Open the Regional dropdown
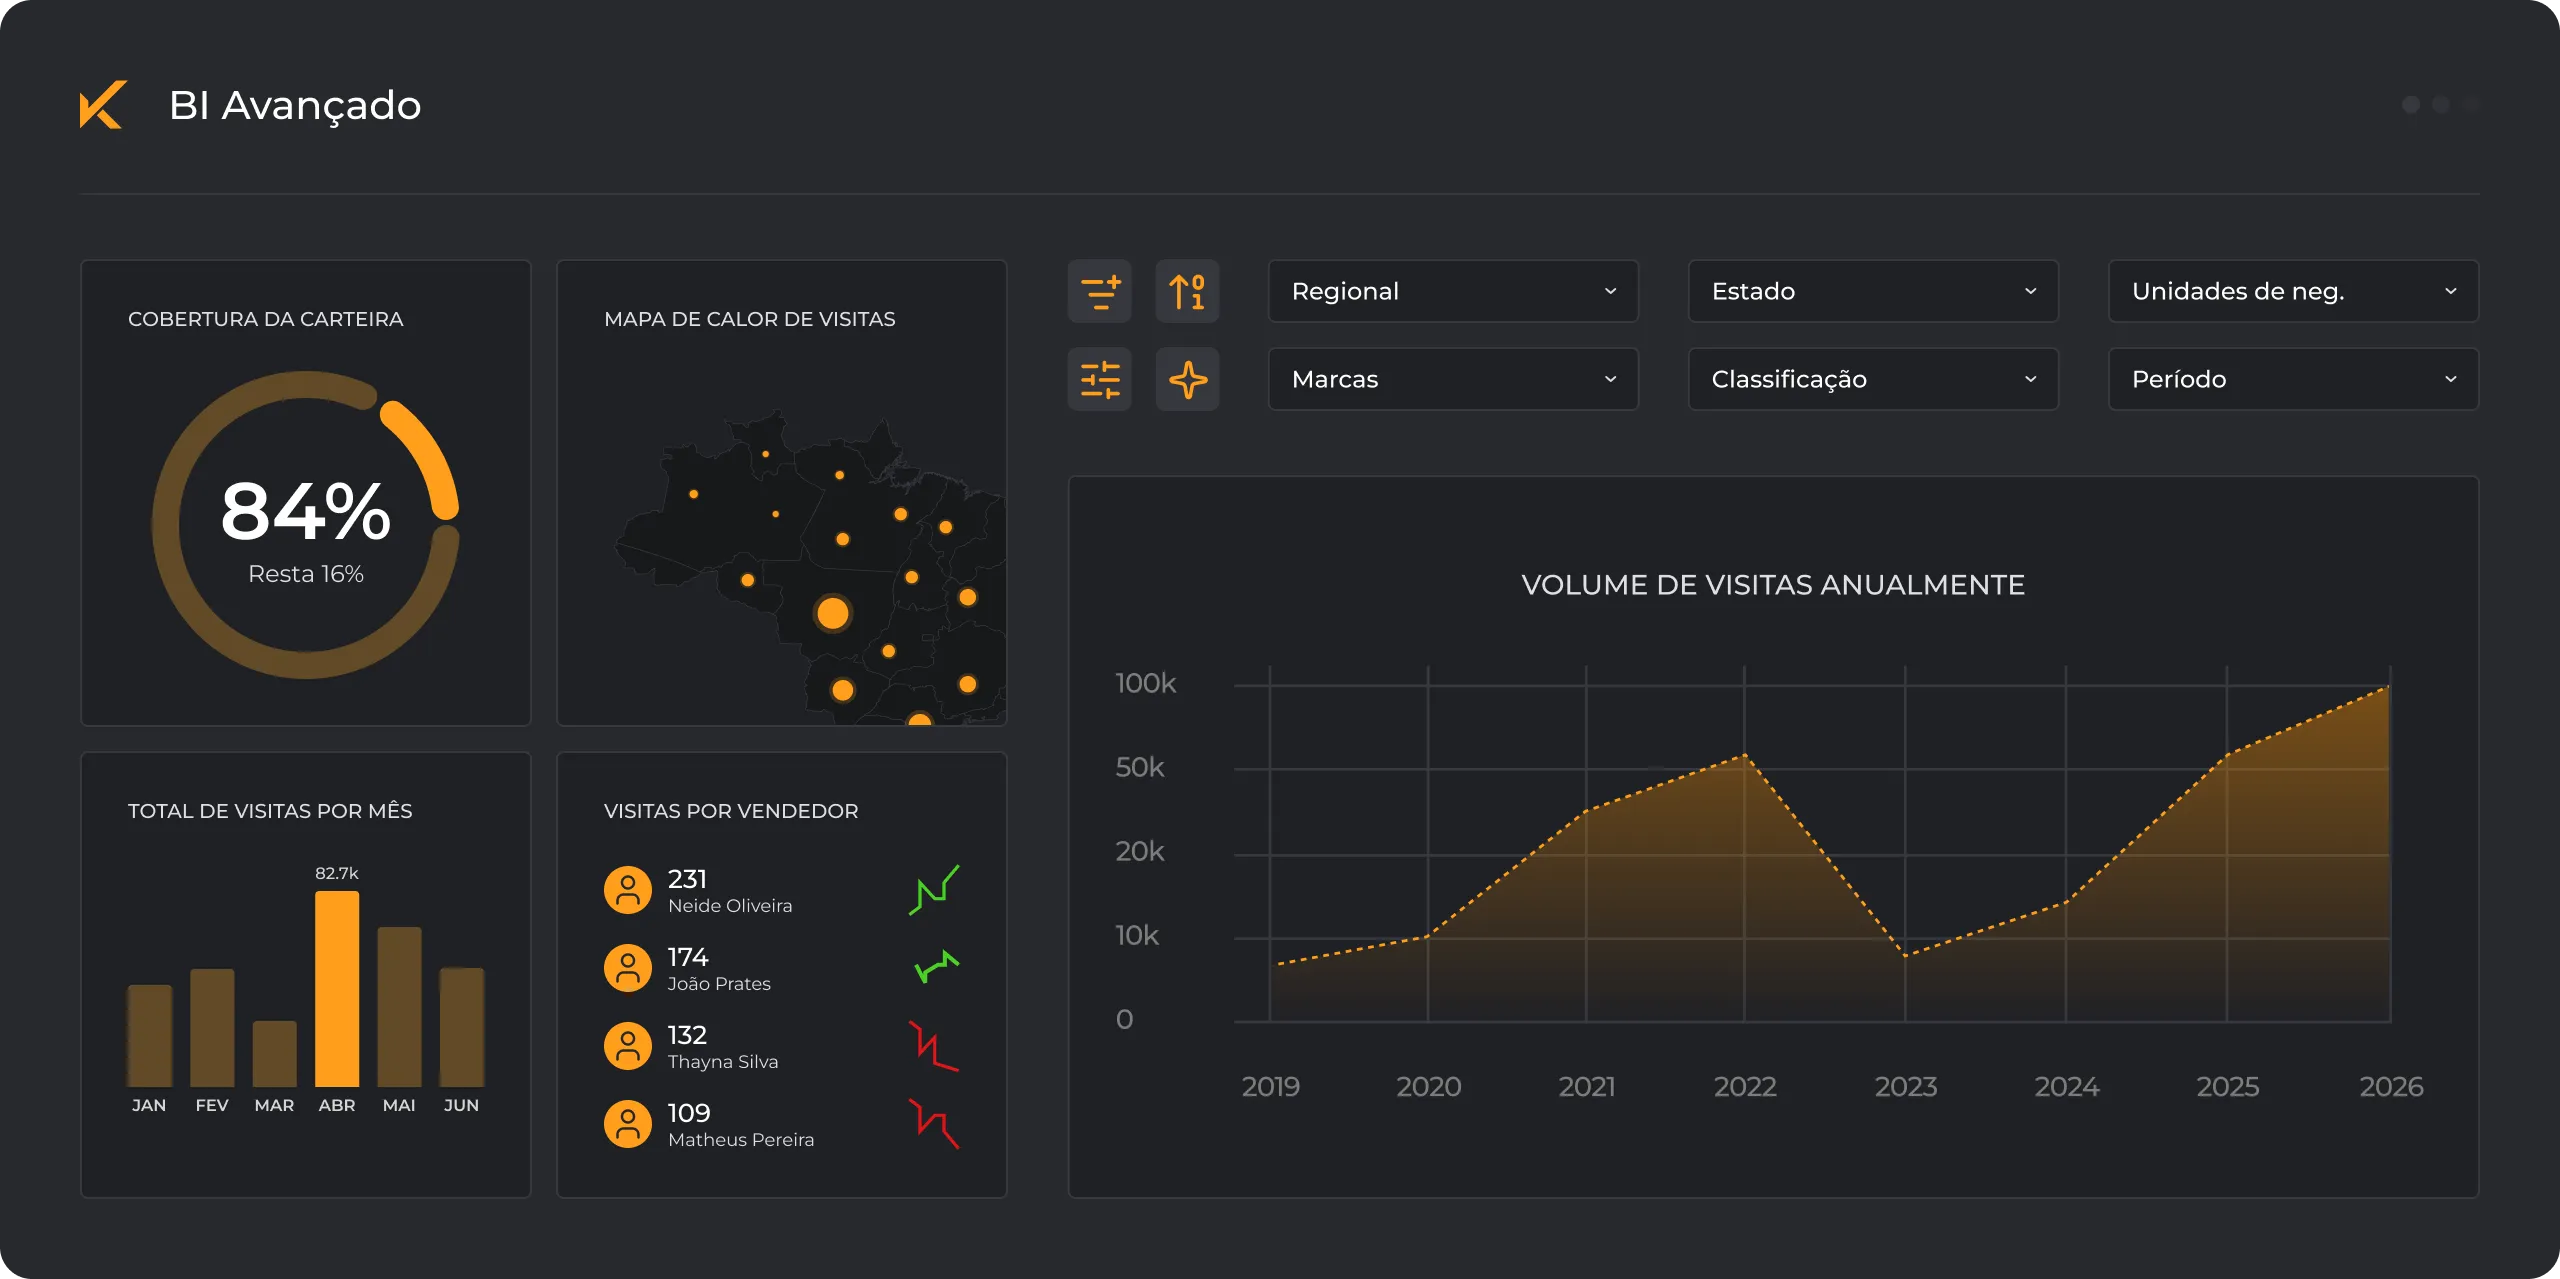The image size is (2560, 1279). 1452,291
